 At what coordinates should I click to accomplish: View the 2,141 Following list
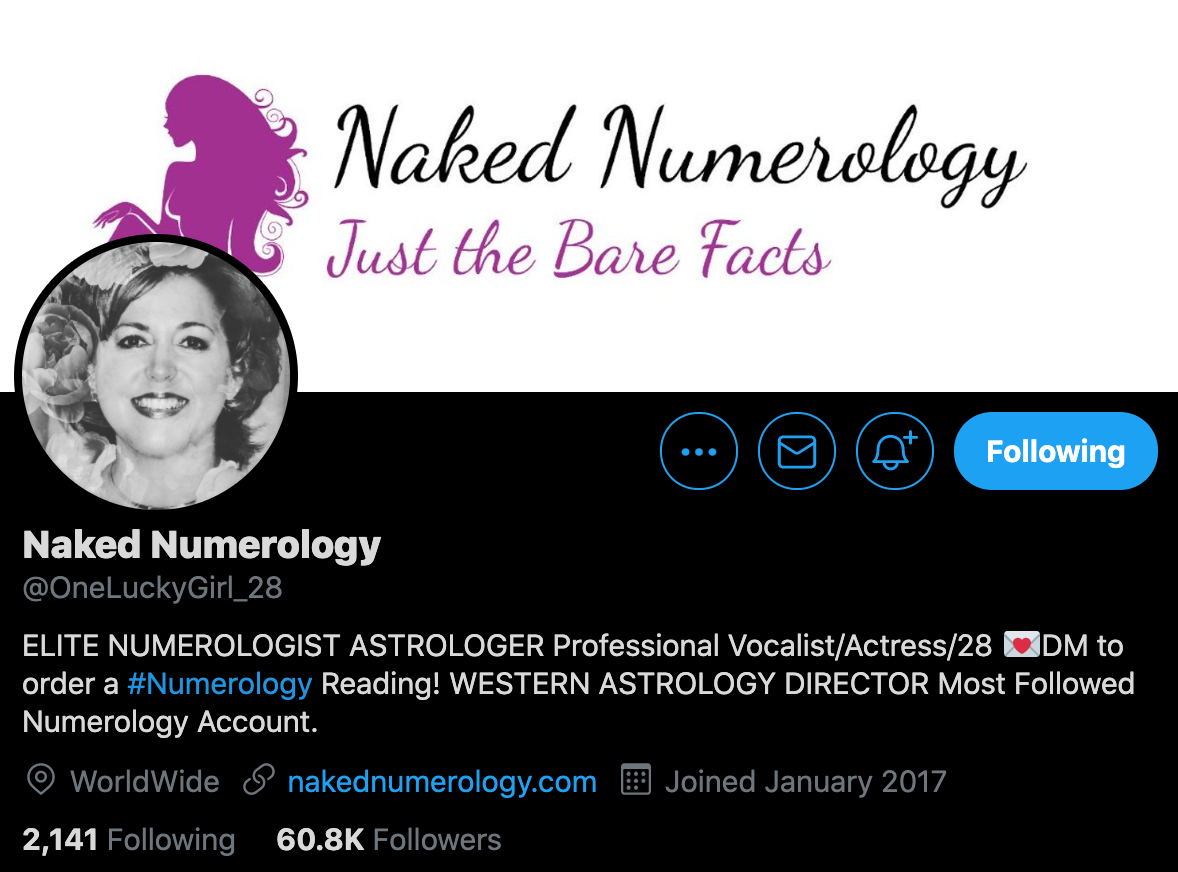128,840
